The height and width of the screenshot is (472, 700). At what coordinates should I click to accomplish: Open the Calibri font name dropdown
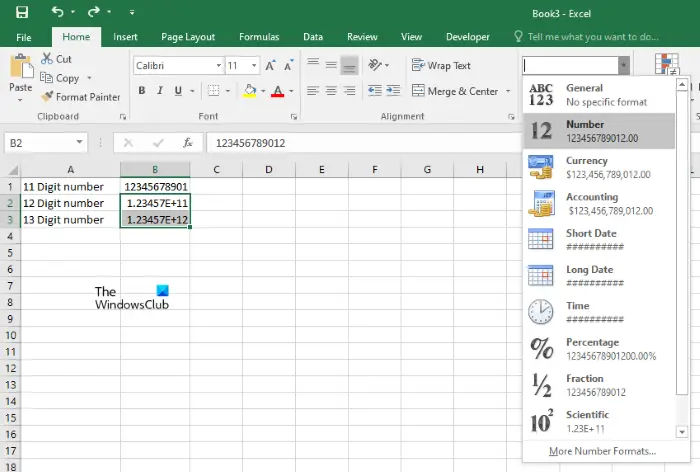coord(217,65)
